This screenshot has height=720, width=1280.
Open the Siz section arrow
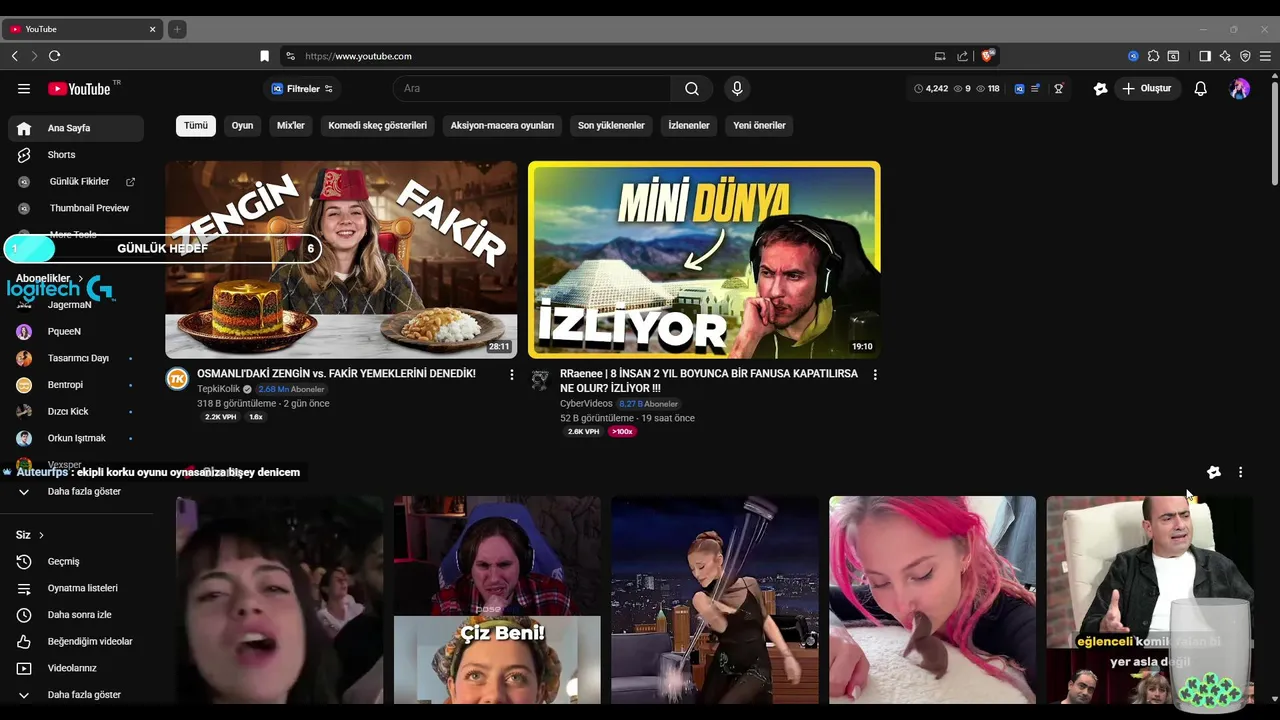[x=41, y=535]
